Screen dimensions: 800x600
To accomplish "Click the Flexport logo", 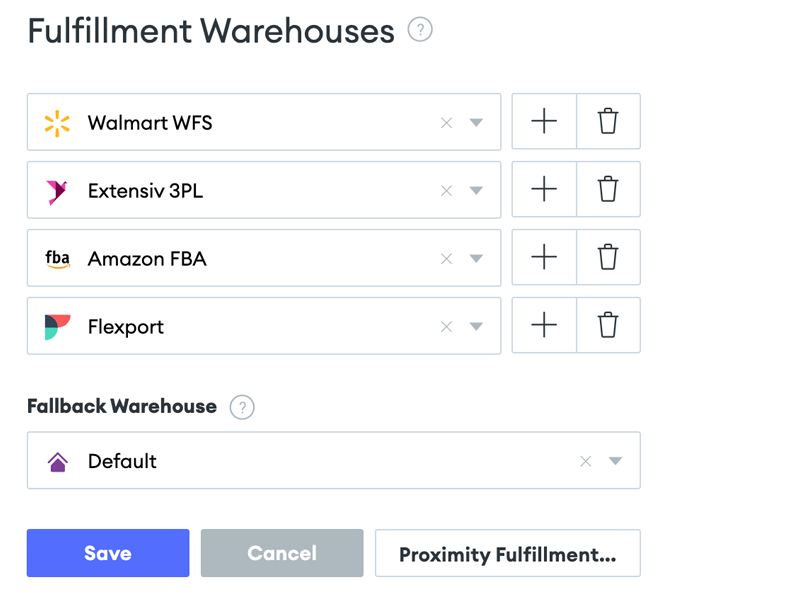I will [57, 327].
